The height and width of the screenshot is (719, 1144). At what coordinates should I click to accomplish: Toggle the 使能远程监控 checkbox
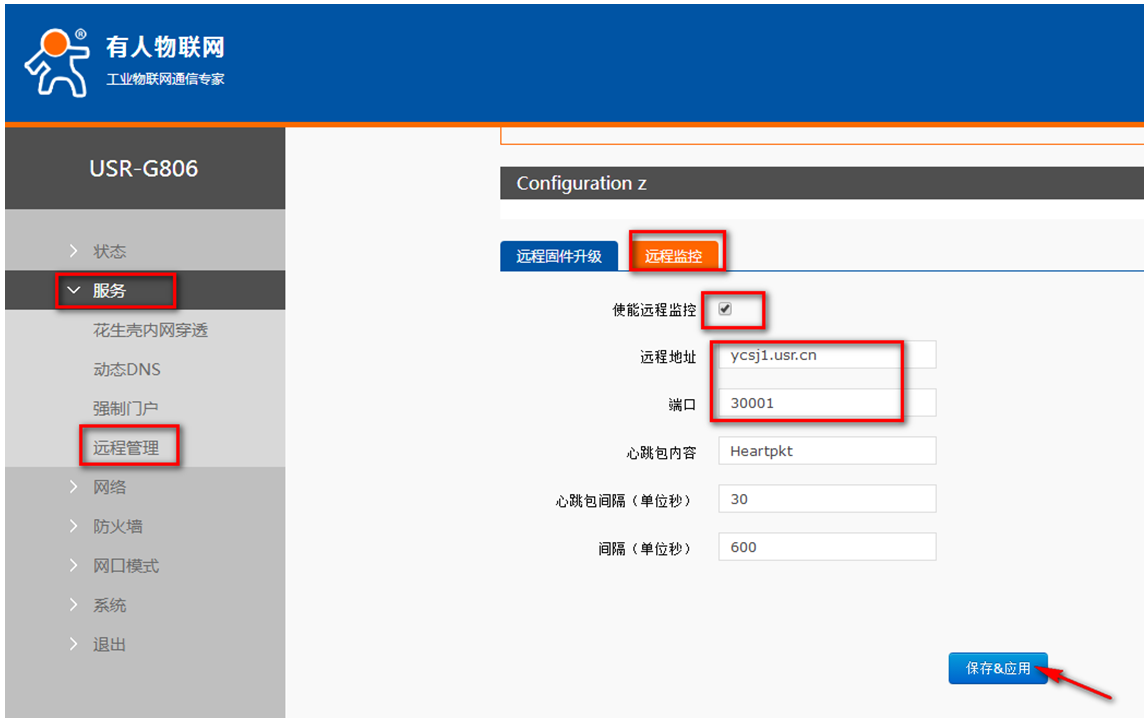(x=725, y=310)
